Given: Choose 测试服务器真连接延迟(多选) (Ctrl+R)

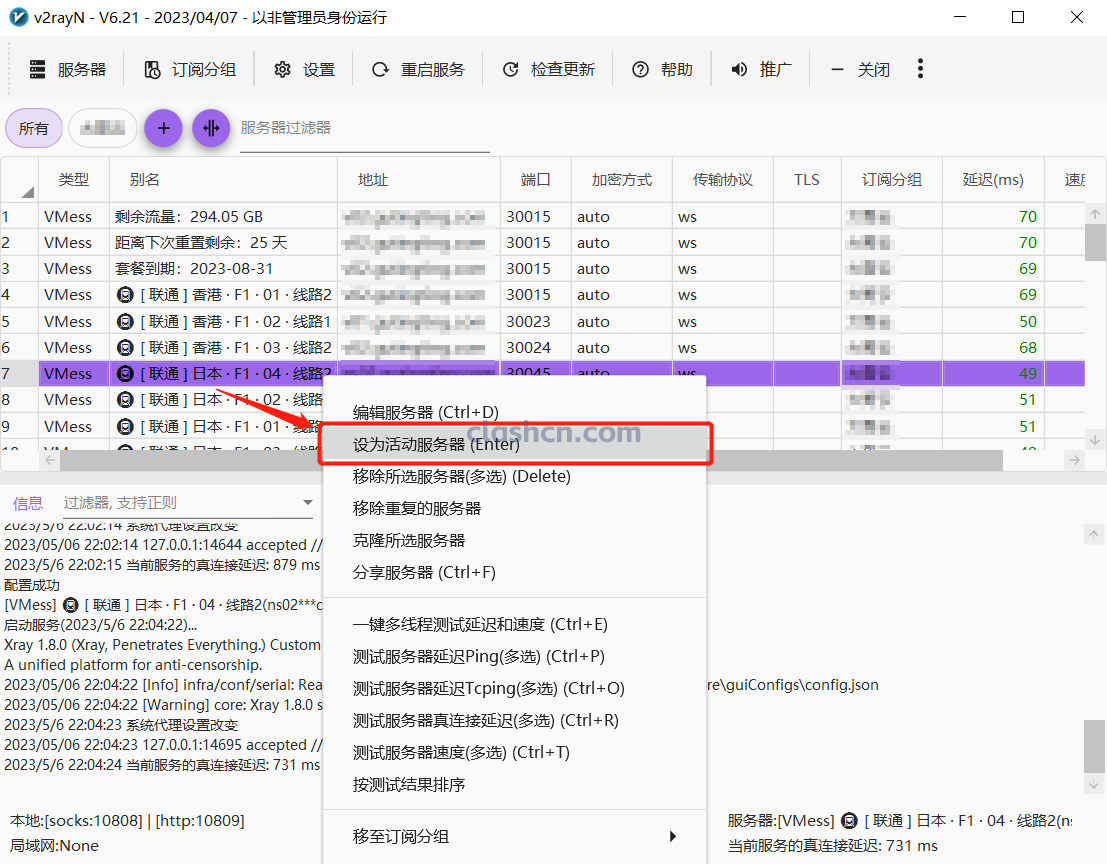Looking at the screenshot, I should [x=514, y=721].
